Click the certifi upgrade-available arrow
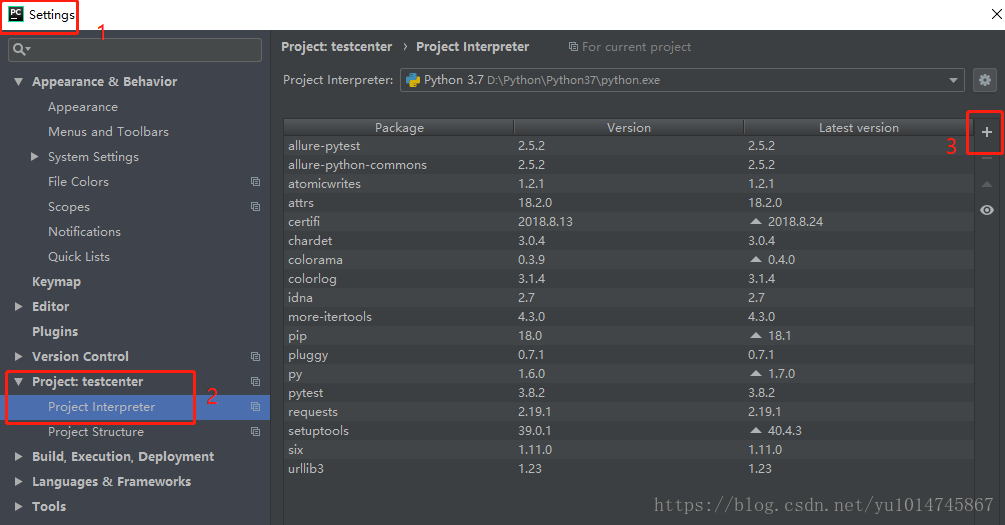 [756, 221]
